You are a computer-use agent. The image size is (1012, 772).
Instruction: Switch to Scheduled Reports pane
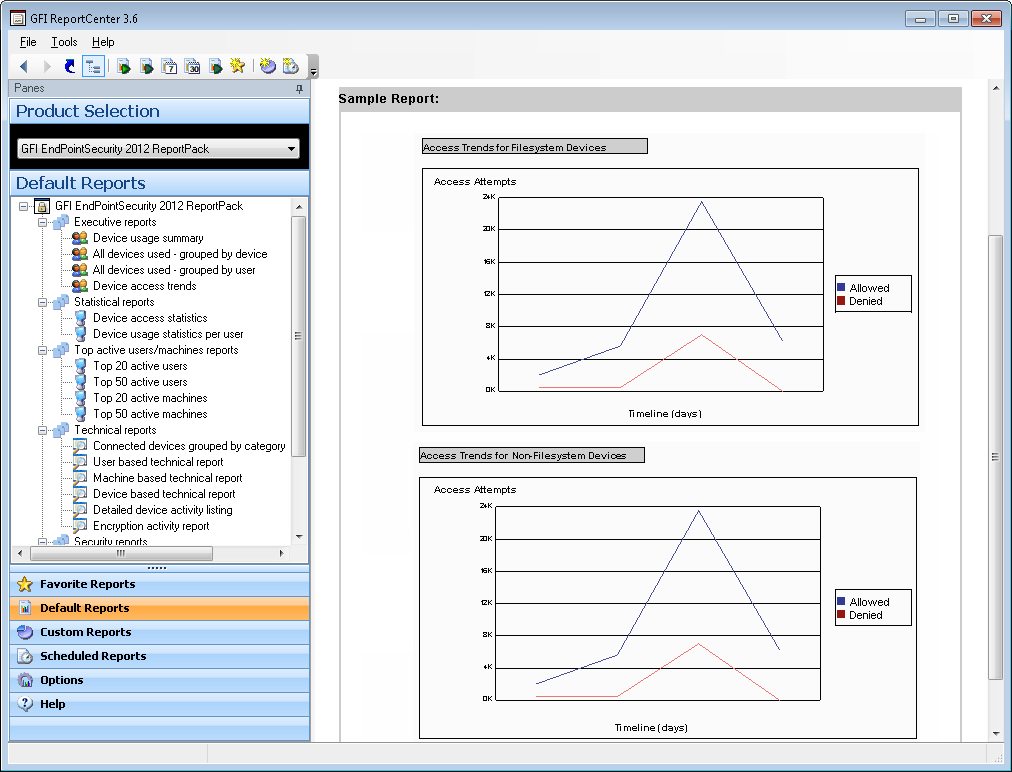[93, 656]
